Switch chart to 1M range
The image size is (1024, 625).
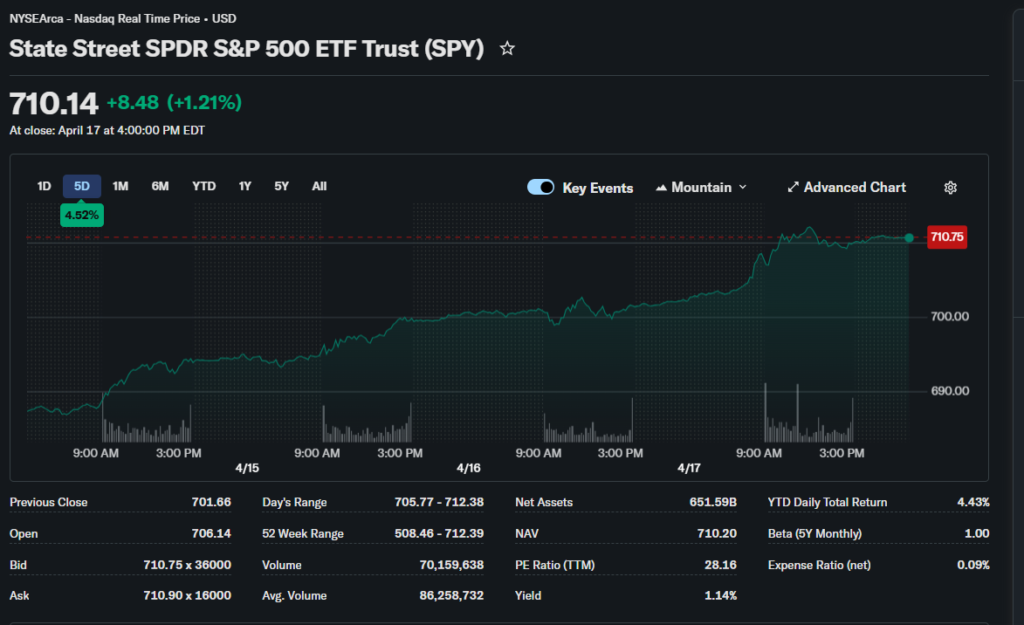120,186
